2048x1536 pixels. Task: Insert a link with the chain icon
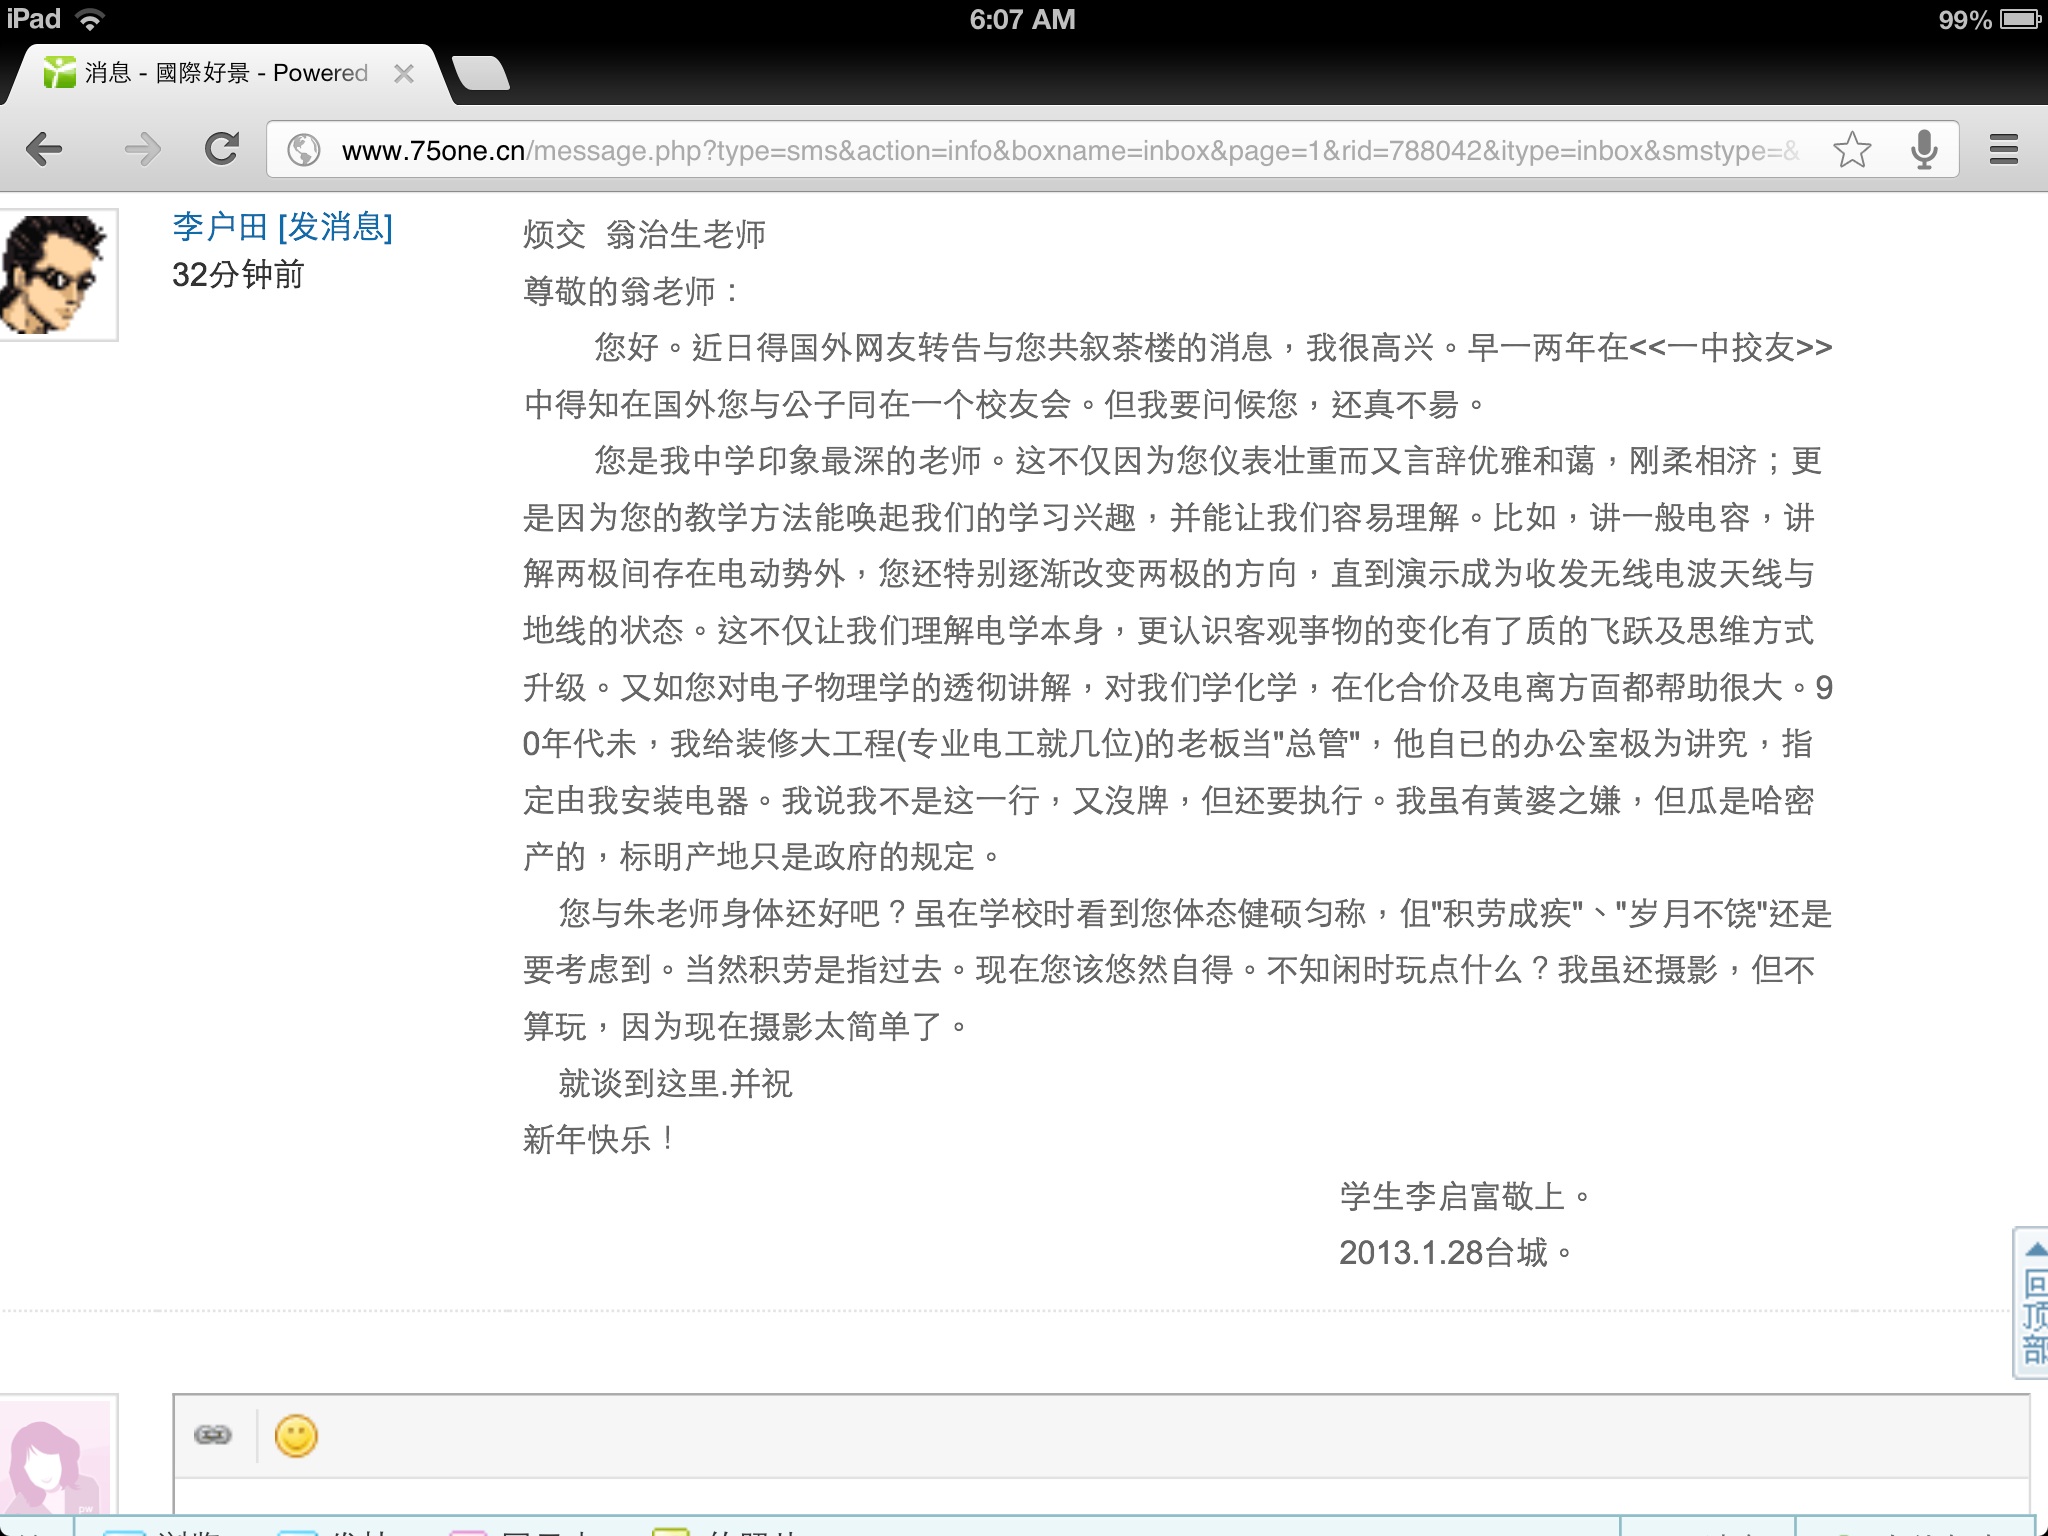(x=212, y=1436)
